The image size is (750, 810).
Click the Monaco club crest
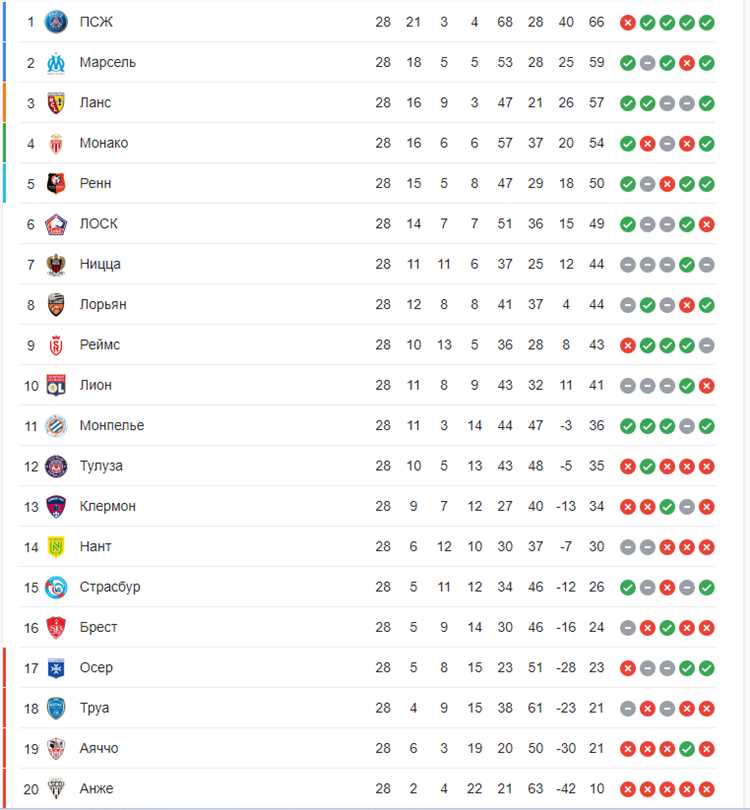[56, 143]
